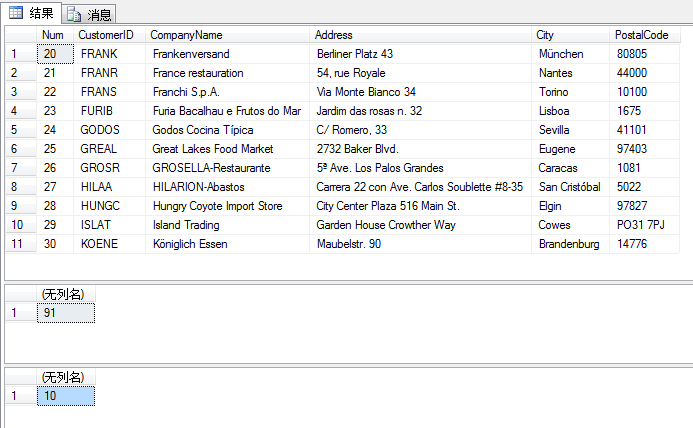
Task: Click the Torino city cell
Action: coord(570,92)
